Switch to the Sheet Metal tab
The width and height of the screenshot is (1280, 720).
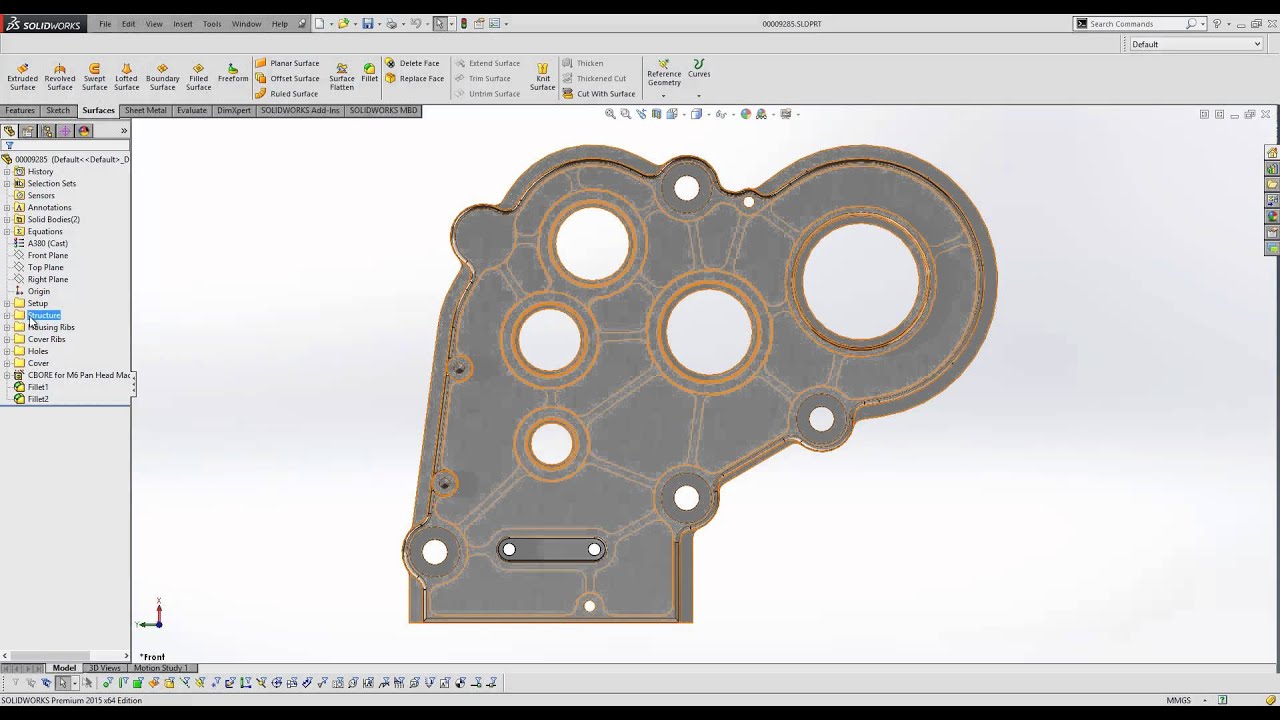click(x=146, y=110)
